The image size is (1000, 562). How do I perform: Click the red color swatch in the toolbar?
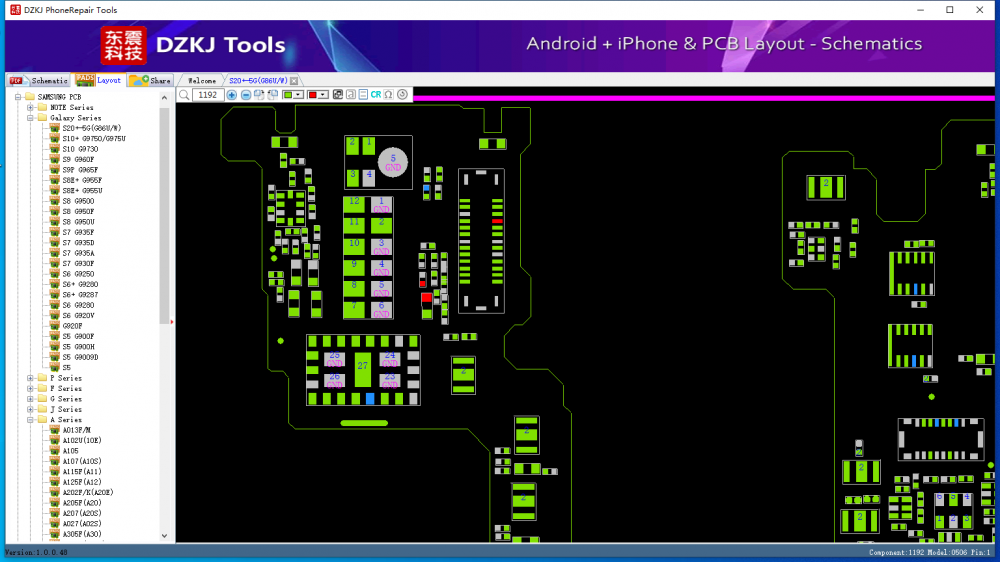point(312,95)
